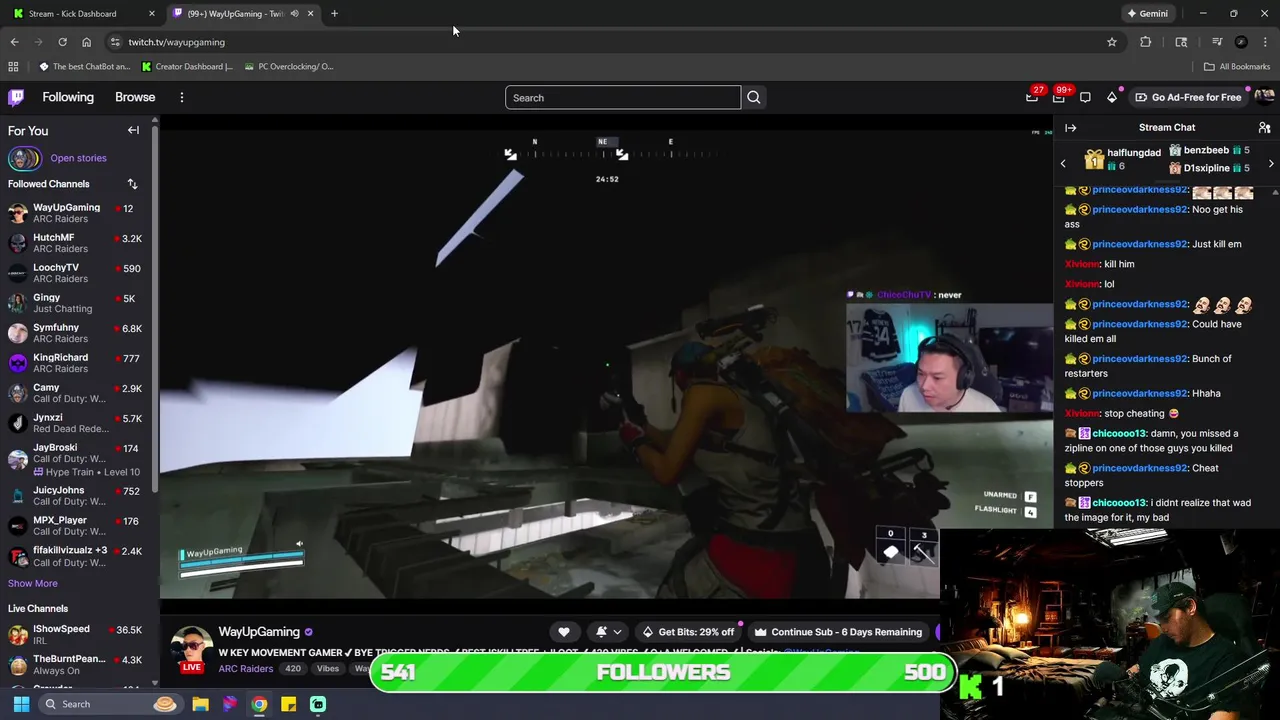Image resolution: width=1280 pixels, height=720 pixels.
Task: Go to browser home page icon
Action: pos(86,42)
